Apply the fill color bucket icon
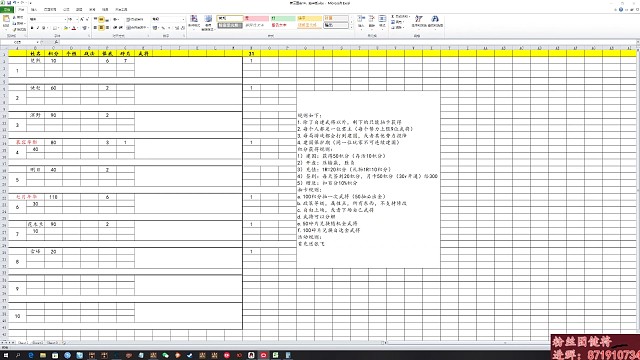640x360 pixels. pyautogui.click(x=65, y=28)
